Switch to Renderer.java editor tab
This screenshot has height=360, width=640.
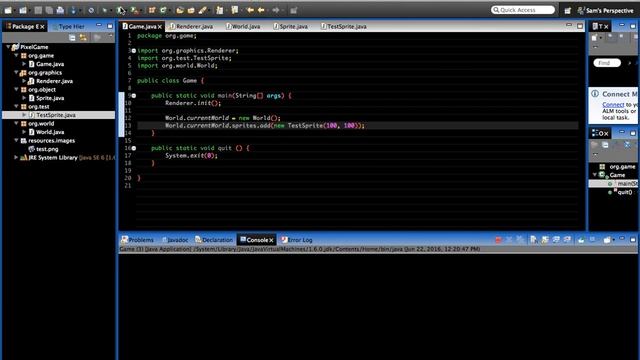191,26
